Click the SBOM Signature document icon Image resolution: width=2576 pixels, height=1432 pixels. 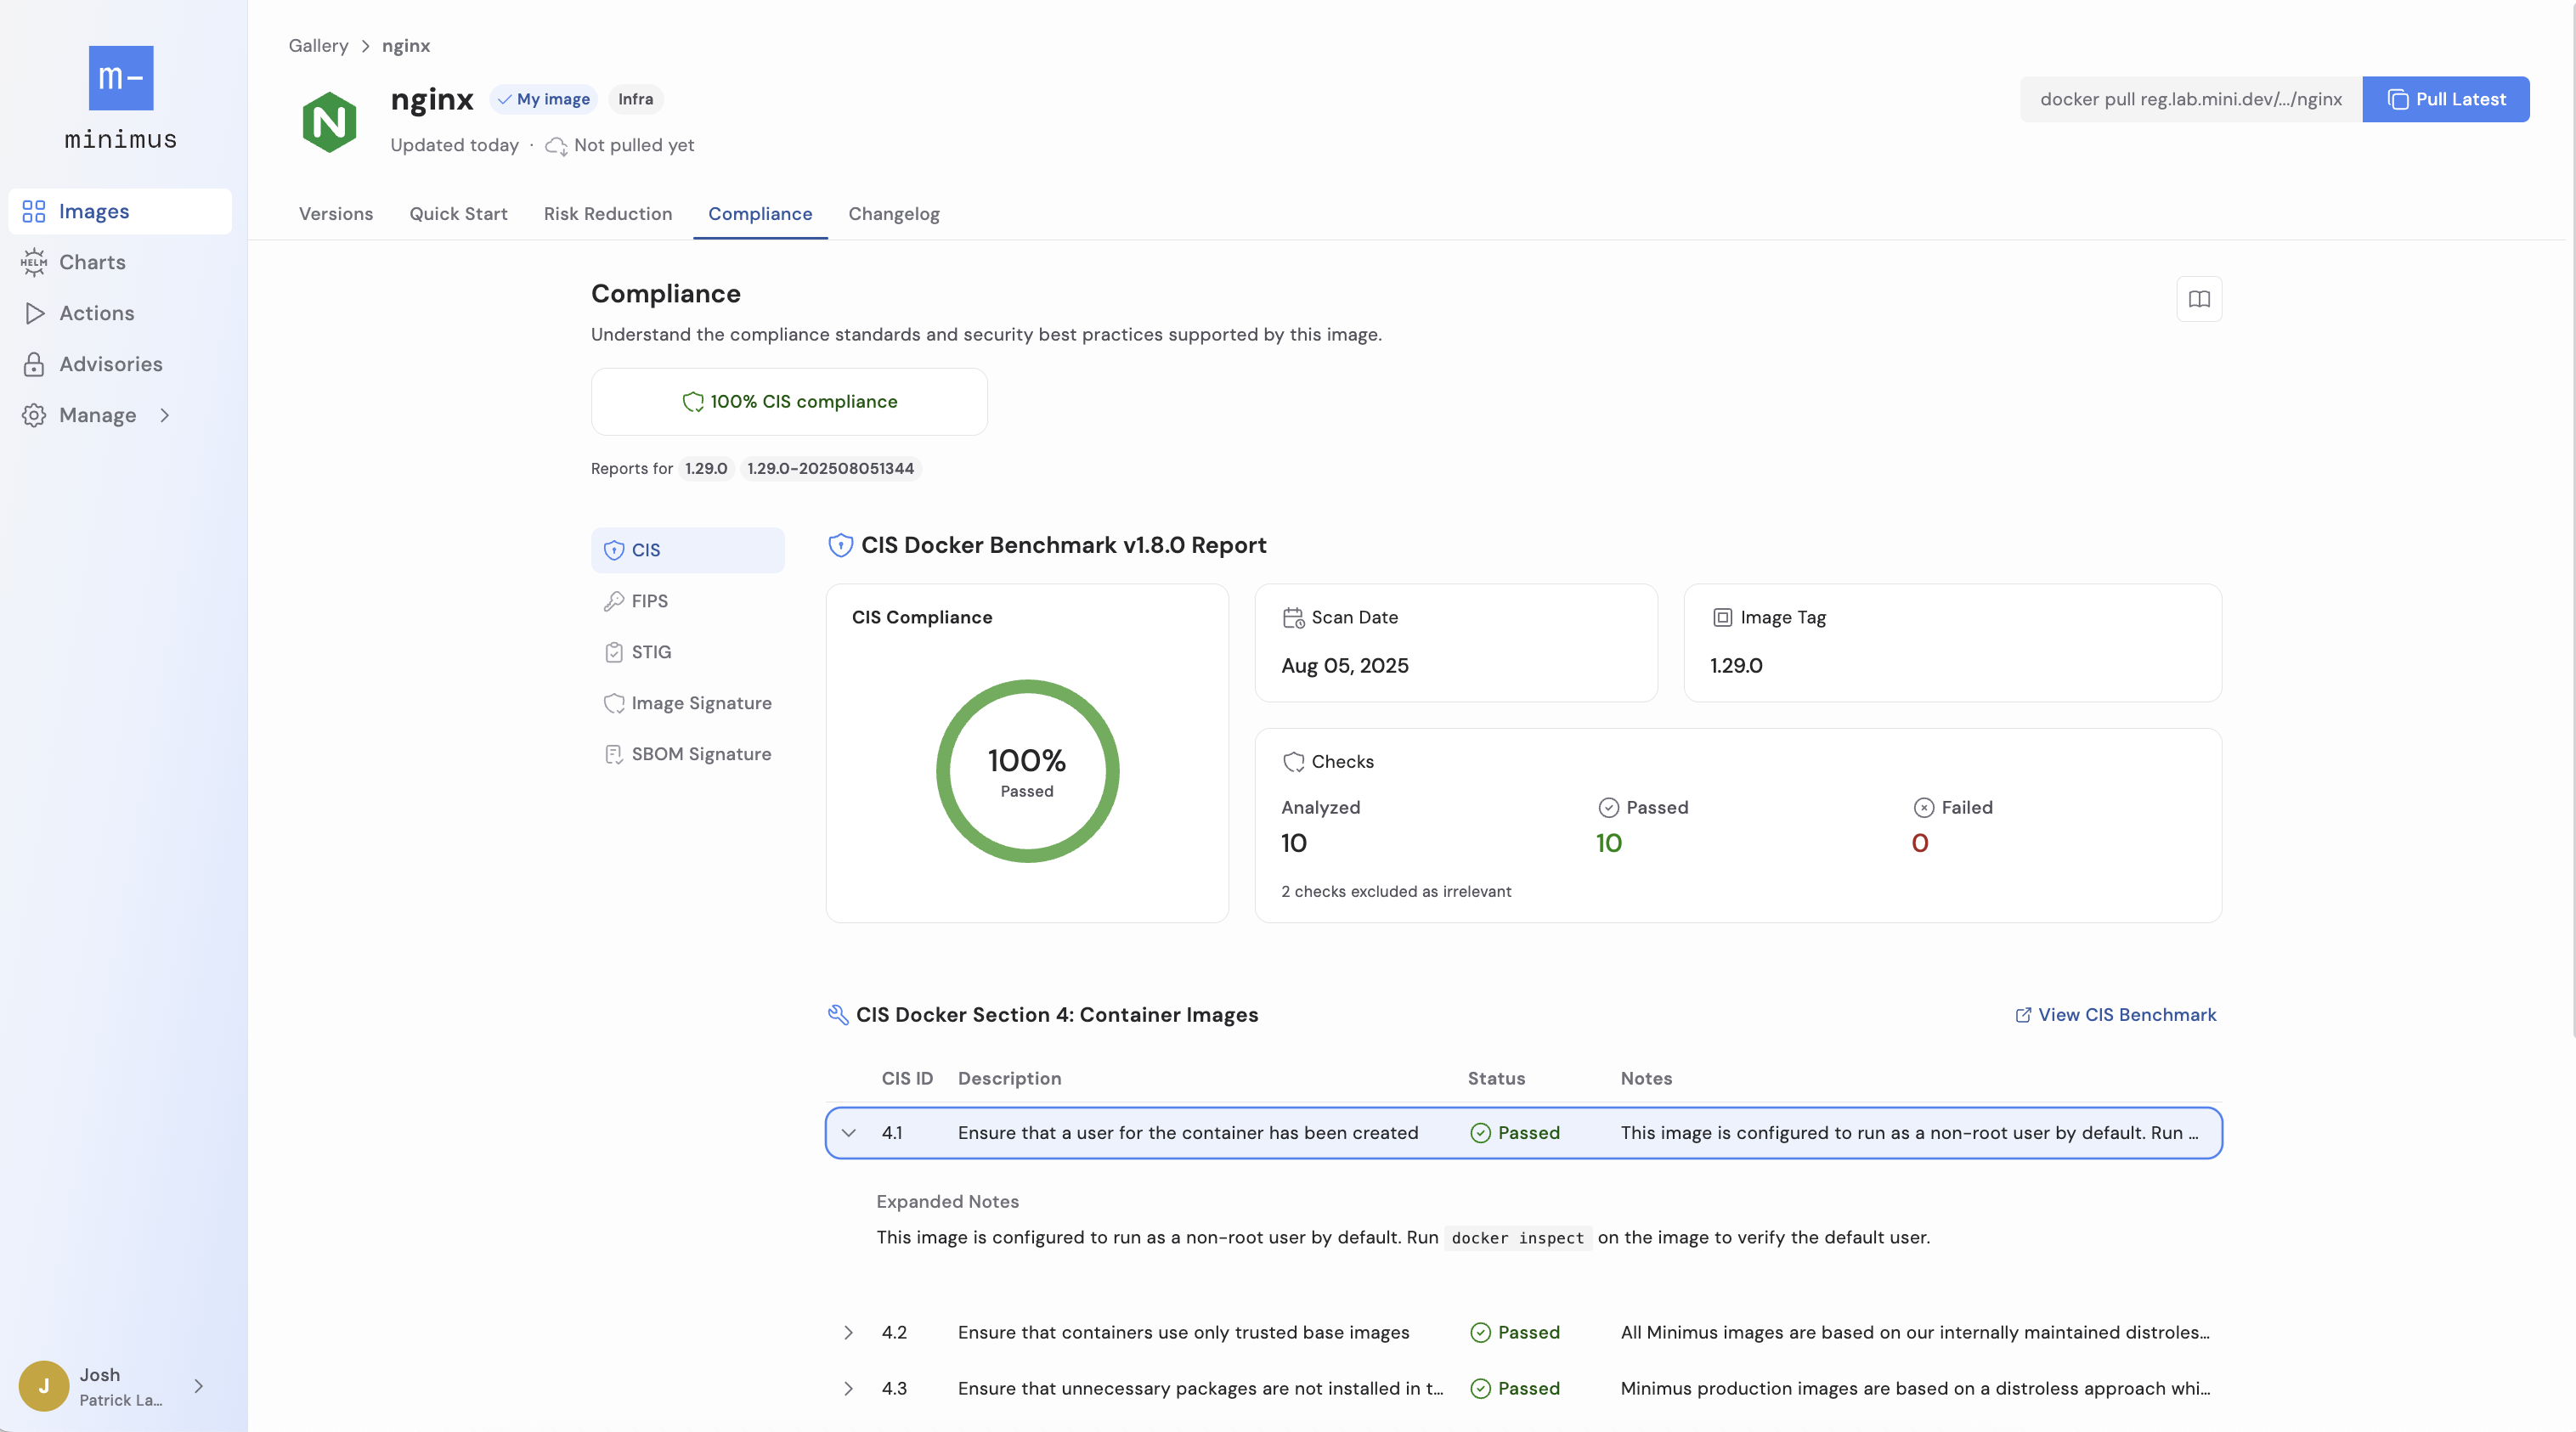[614, 754]
